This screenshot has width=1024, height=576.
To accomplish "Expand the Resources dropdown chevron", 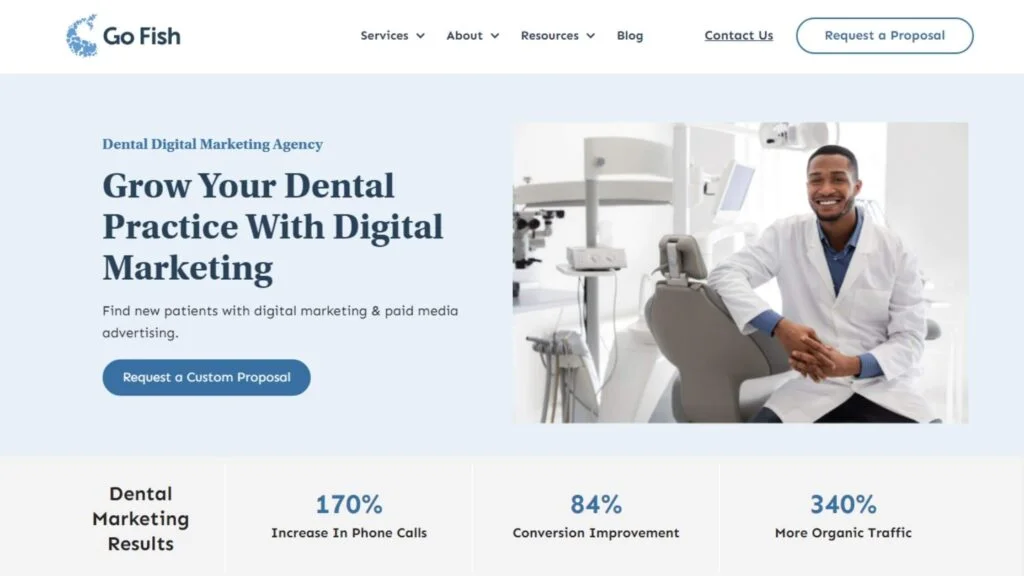I will tap(590, 36).
